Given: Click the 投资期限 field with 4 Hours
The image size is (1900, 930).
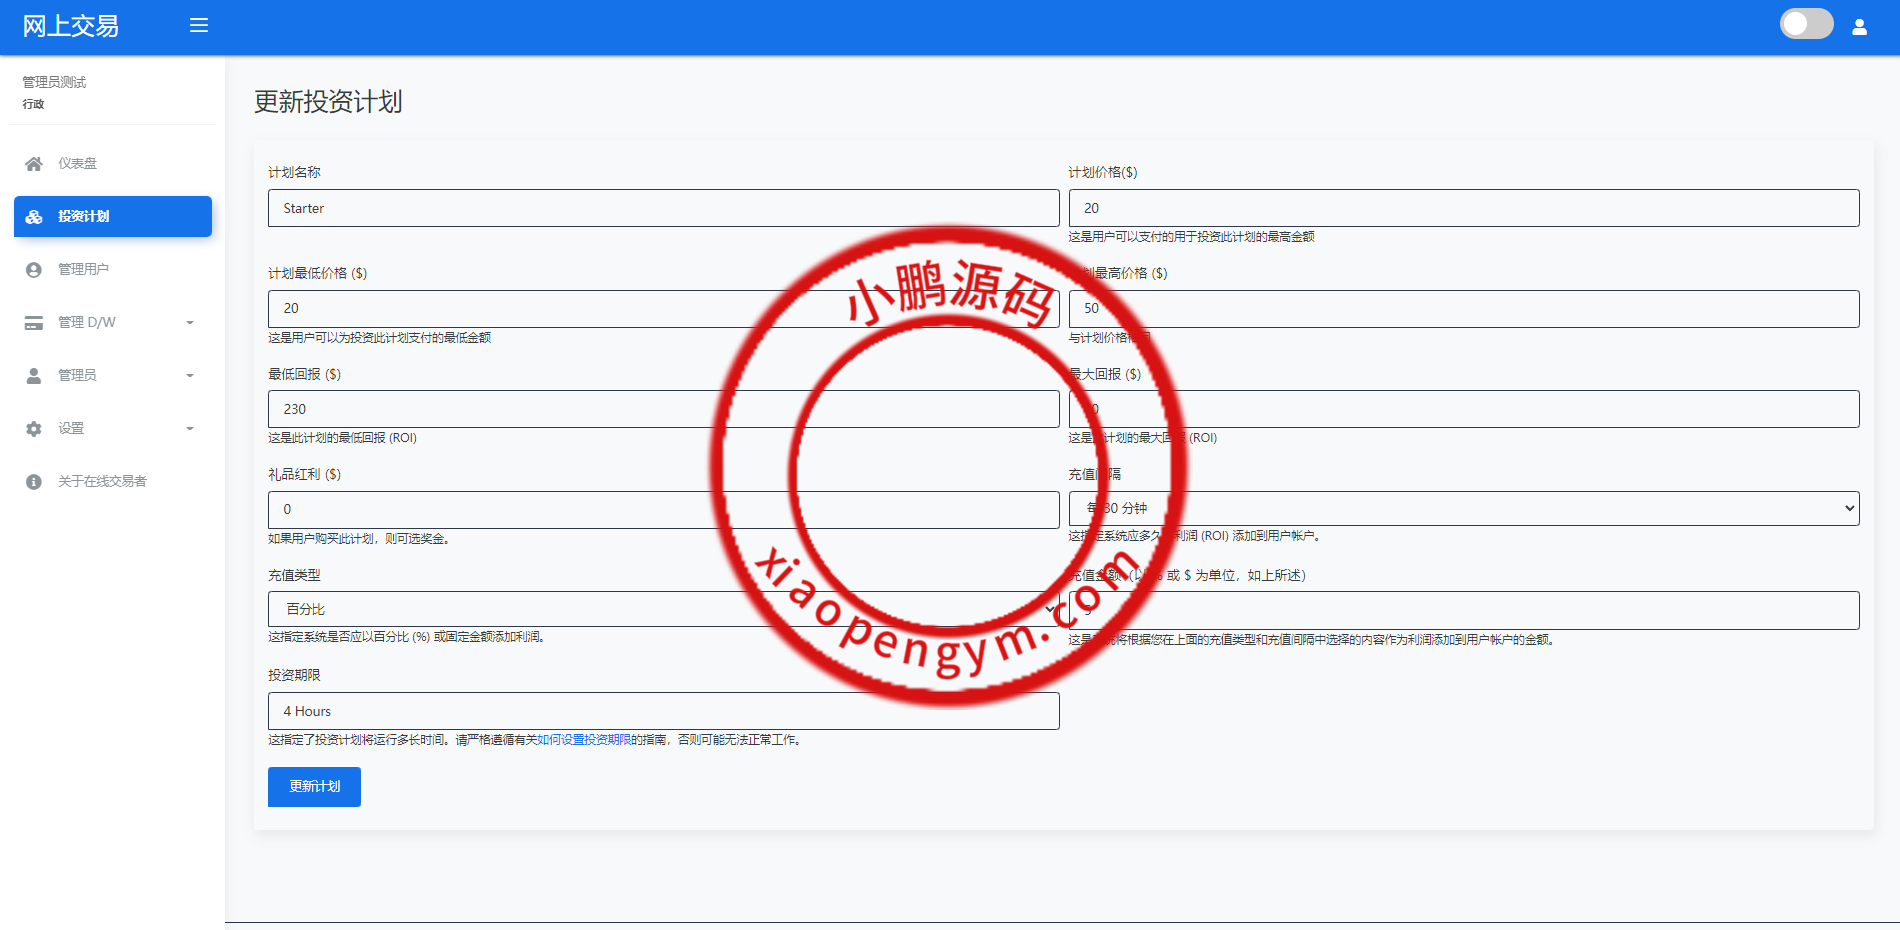Looking at the screenshot, I should (663, 711).
